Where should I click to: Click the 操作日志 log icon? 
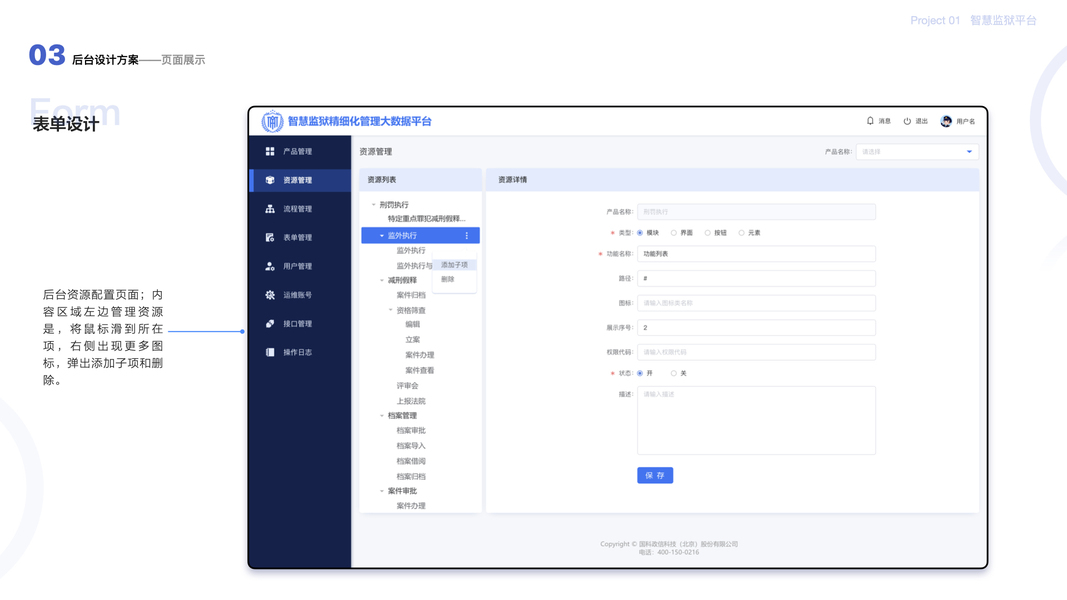pos(270,352)
